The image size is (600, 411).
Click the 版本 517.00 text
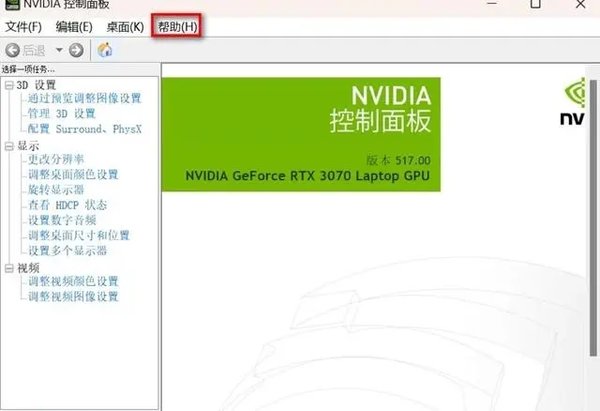point(398,160)
